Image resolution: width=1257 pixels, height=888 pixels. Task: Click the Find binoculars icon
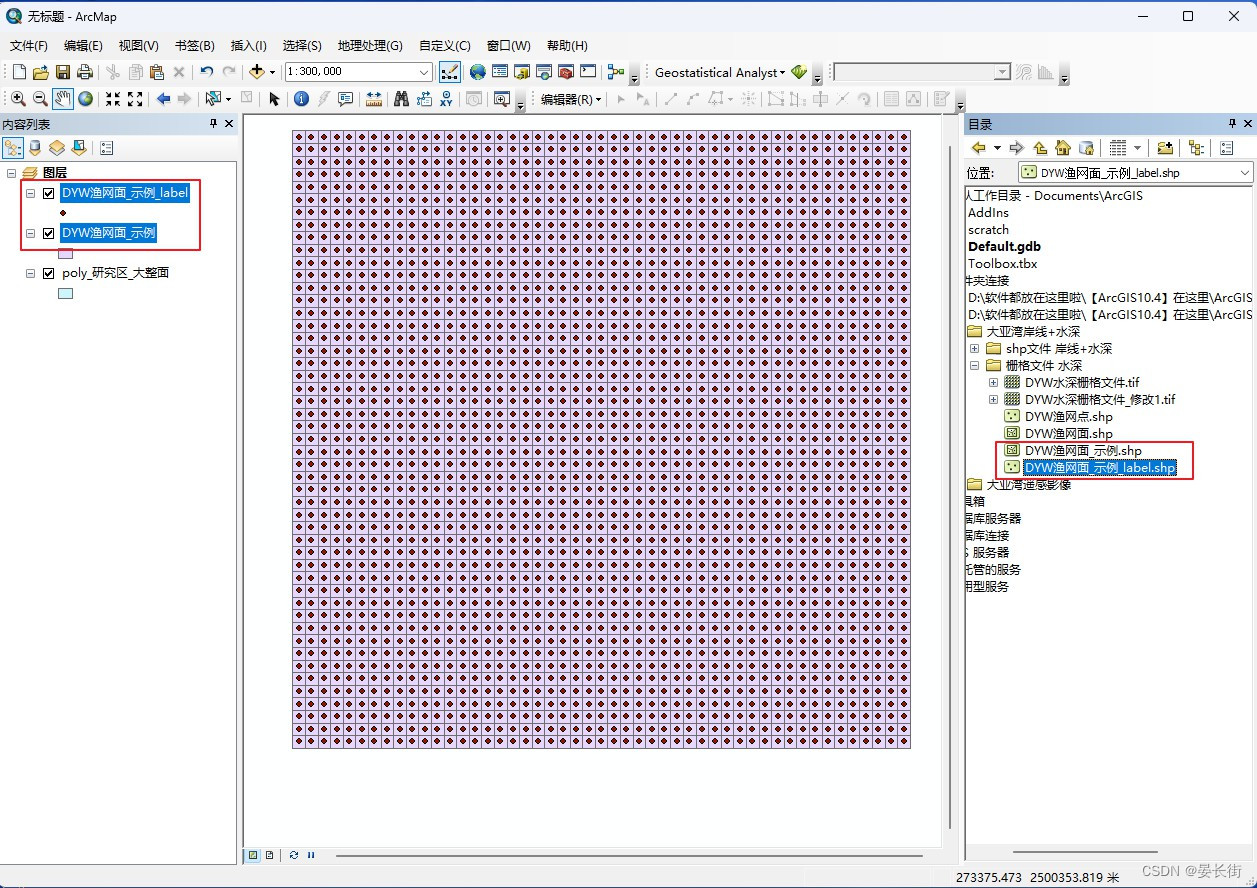pyautogui.click(x=401, y=99)
